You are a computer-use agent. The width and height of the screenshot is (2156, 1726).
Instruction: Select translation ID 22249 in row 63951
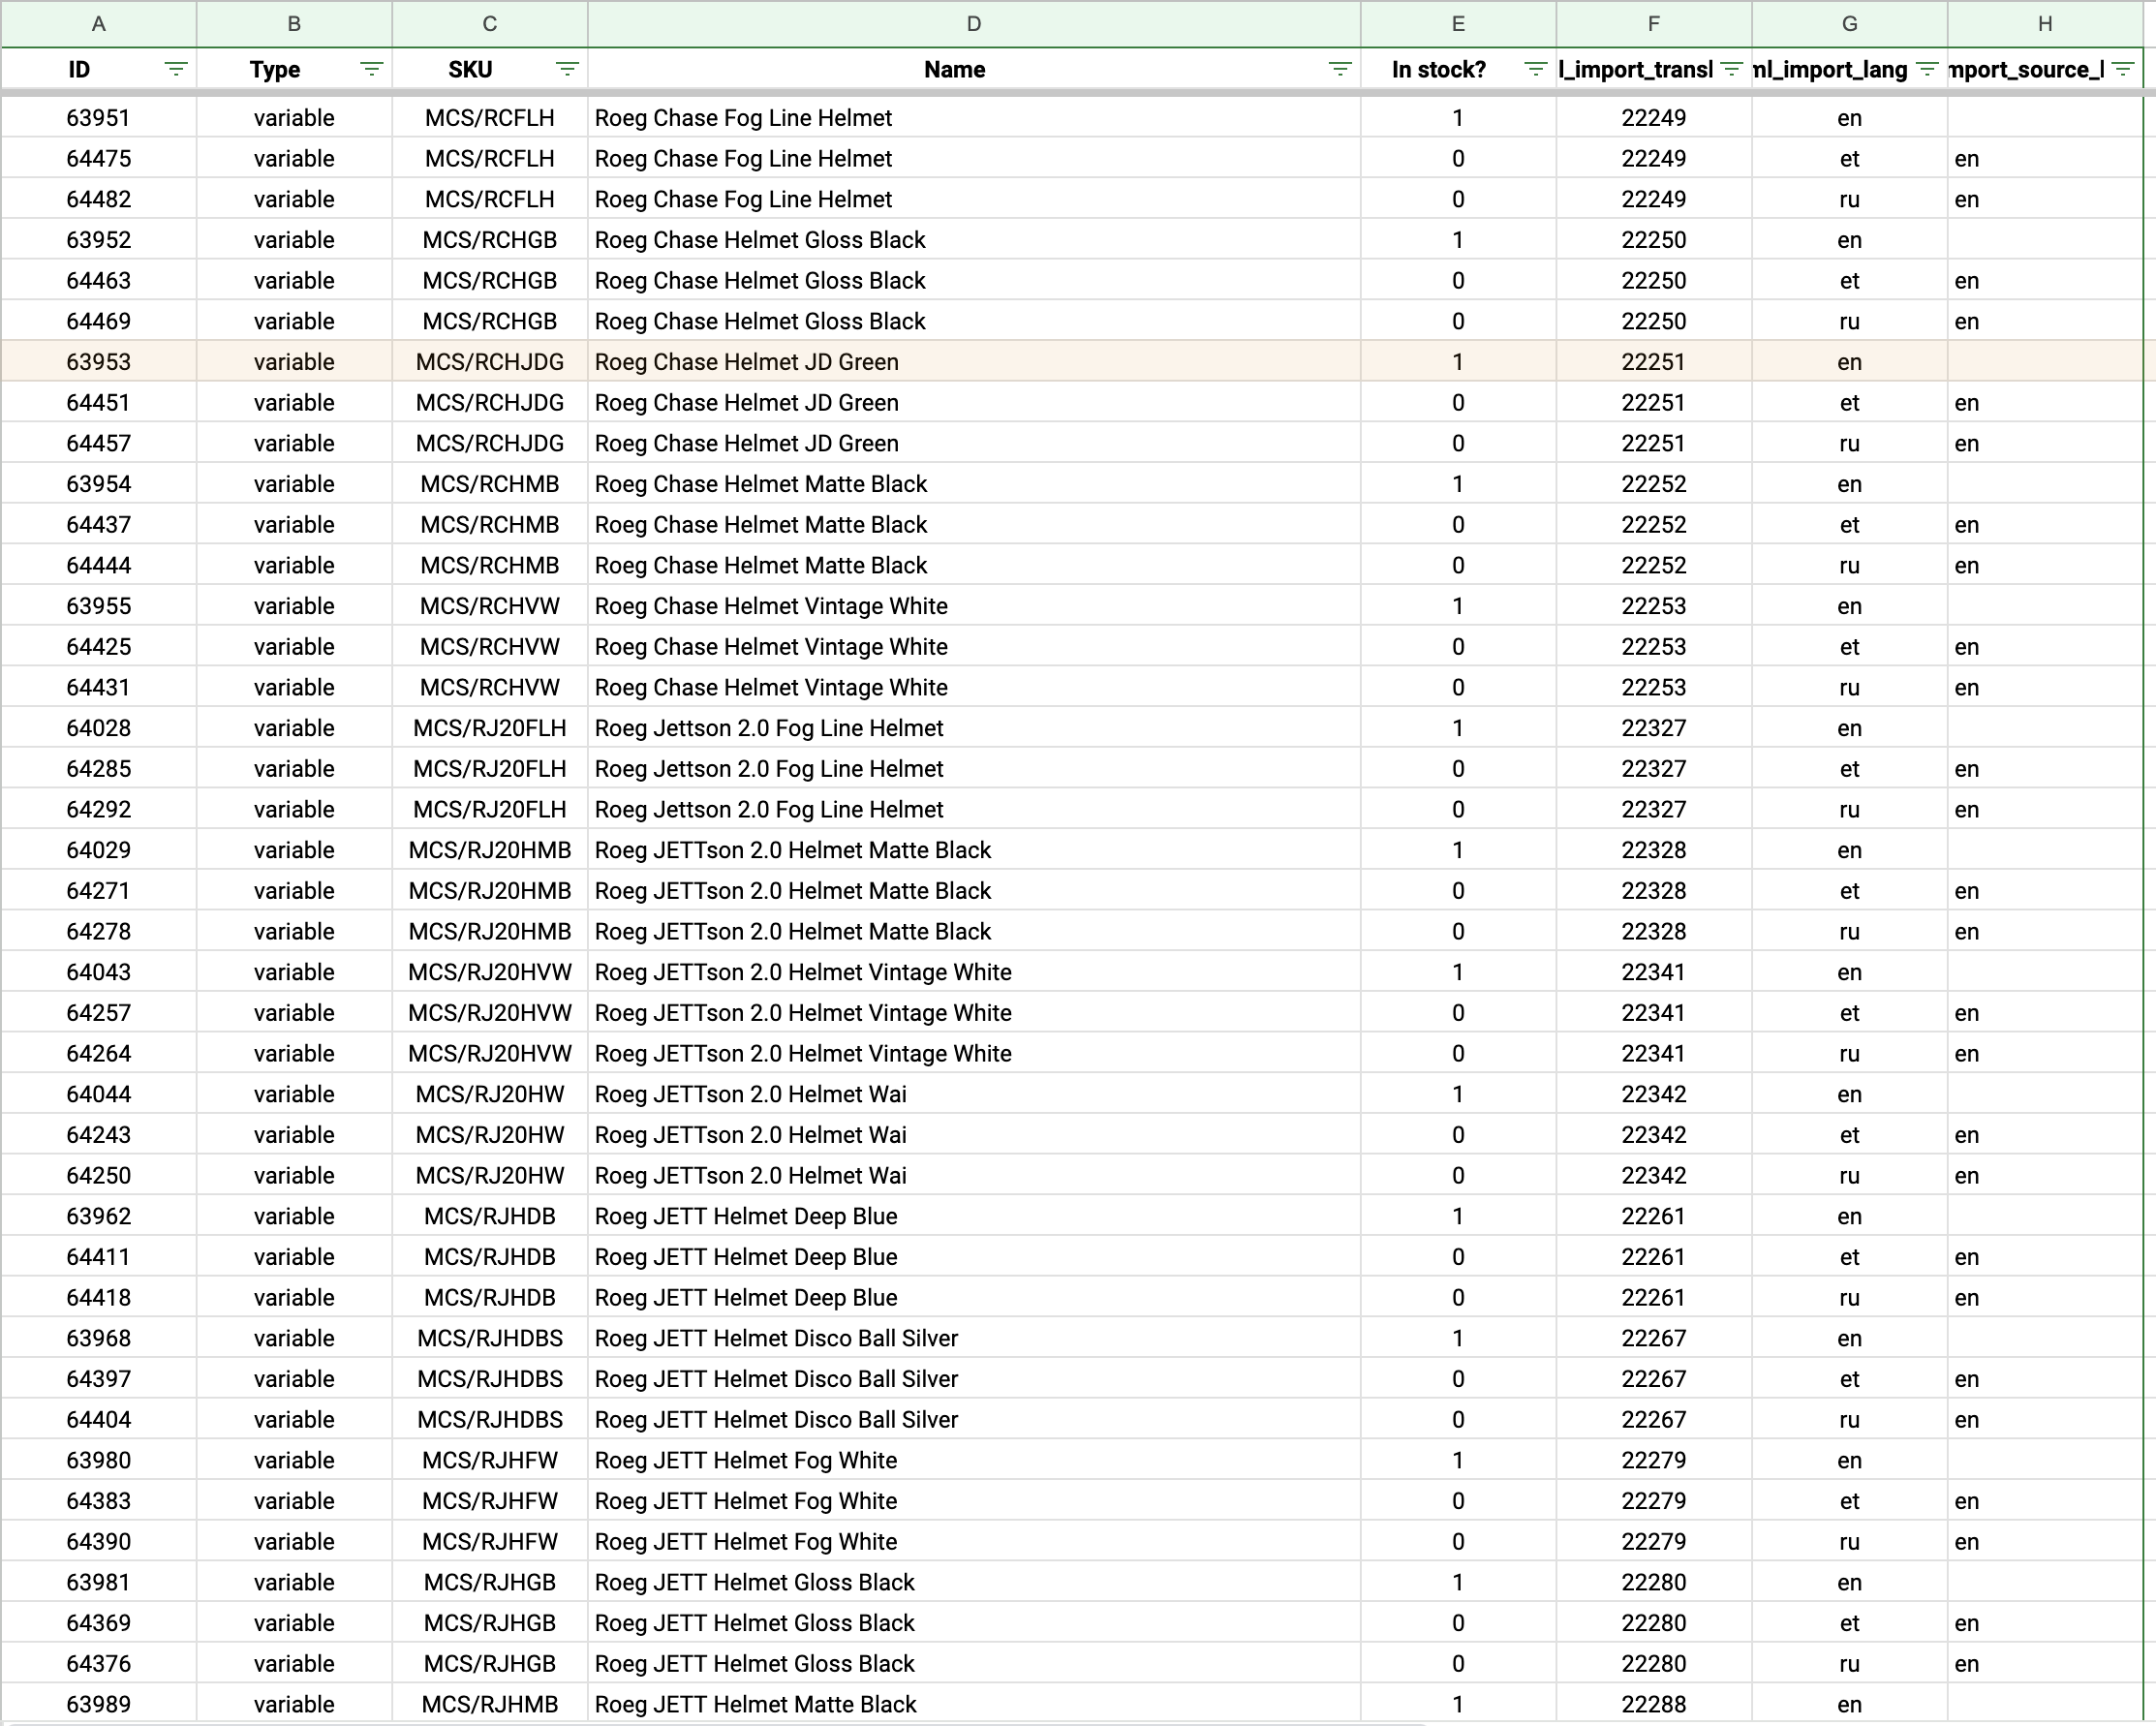pyautogui.click(x=1654, y=118)
